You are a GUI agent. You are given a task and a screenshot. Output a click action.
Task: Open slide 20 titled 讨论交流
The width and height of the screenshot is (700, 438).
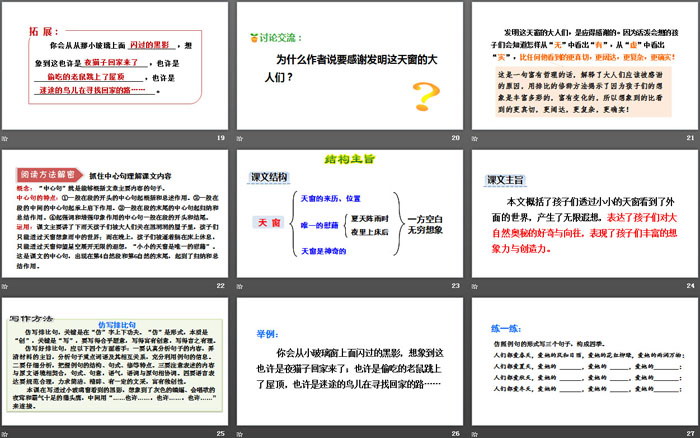pos(350,70)
